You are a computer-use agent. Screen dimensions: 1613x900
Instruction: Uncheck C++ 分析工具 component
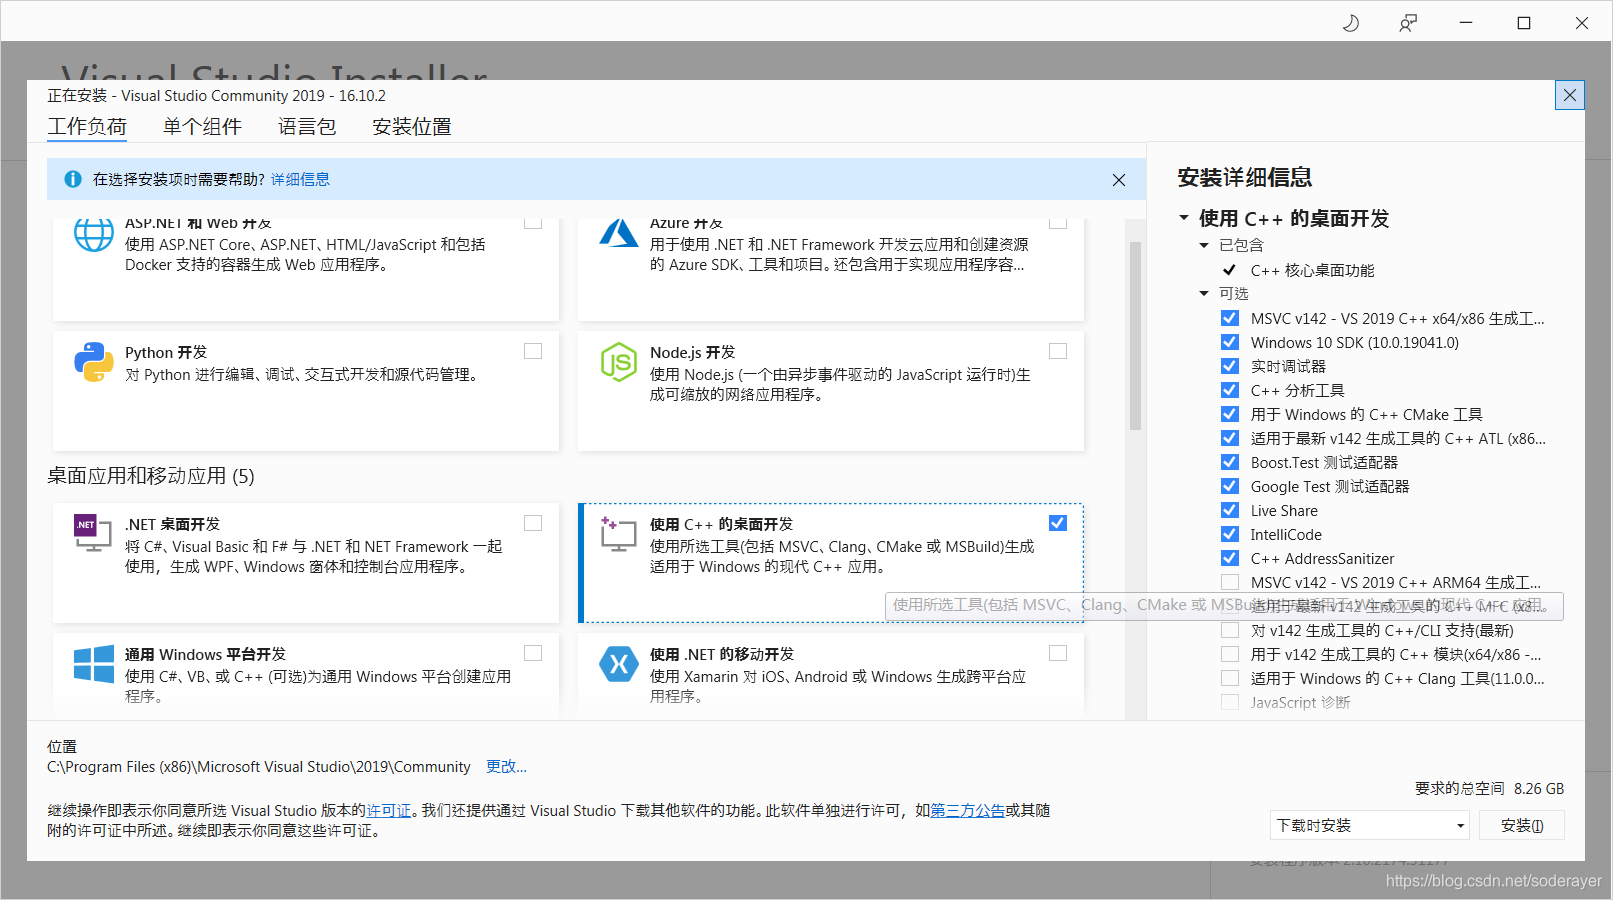tap(1230, 390)
